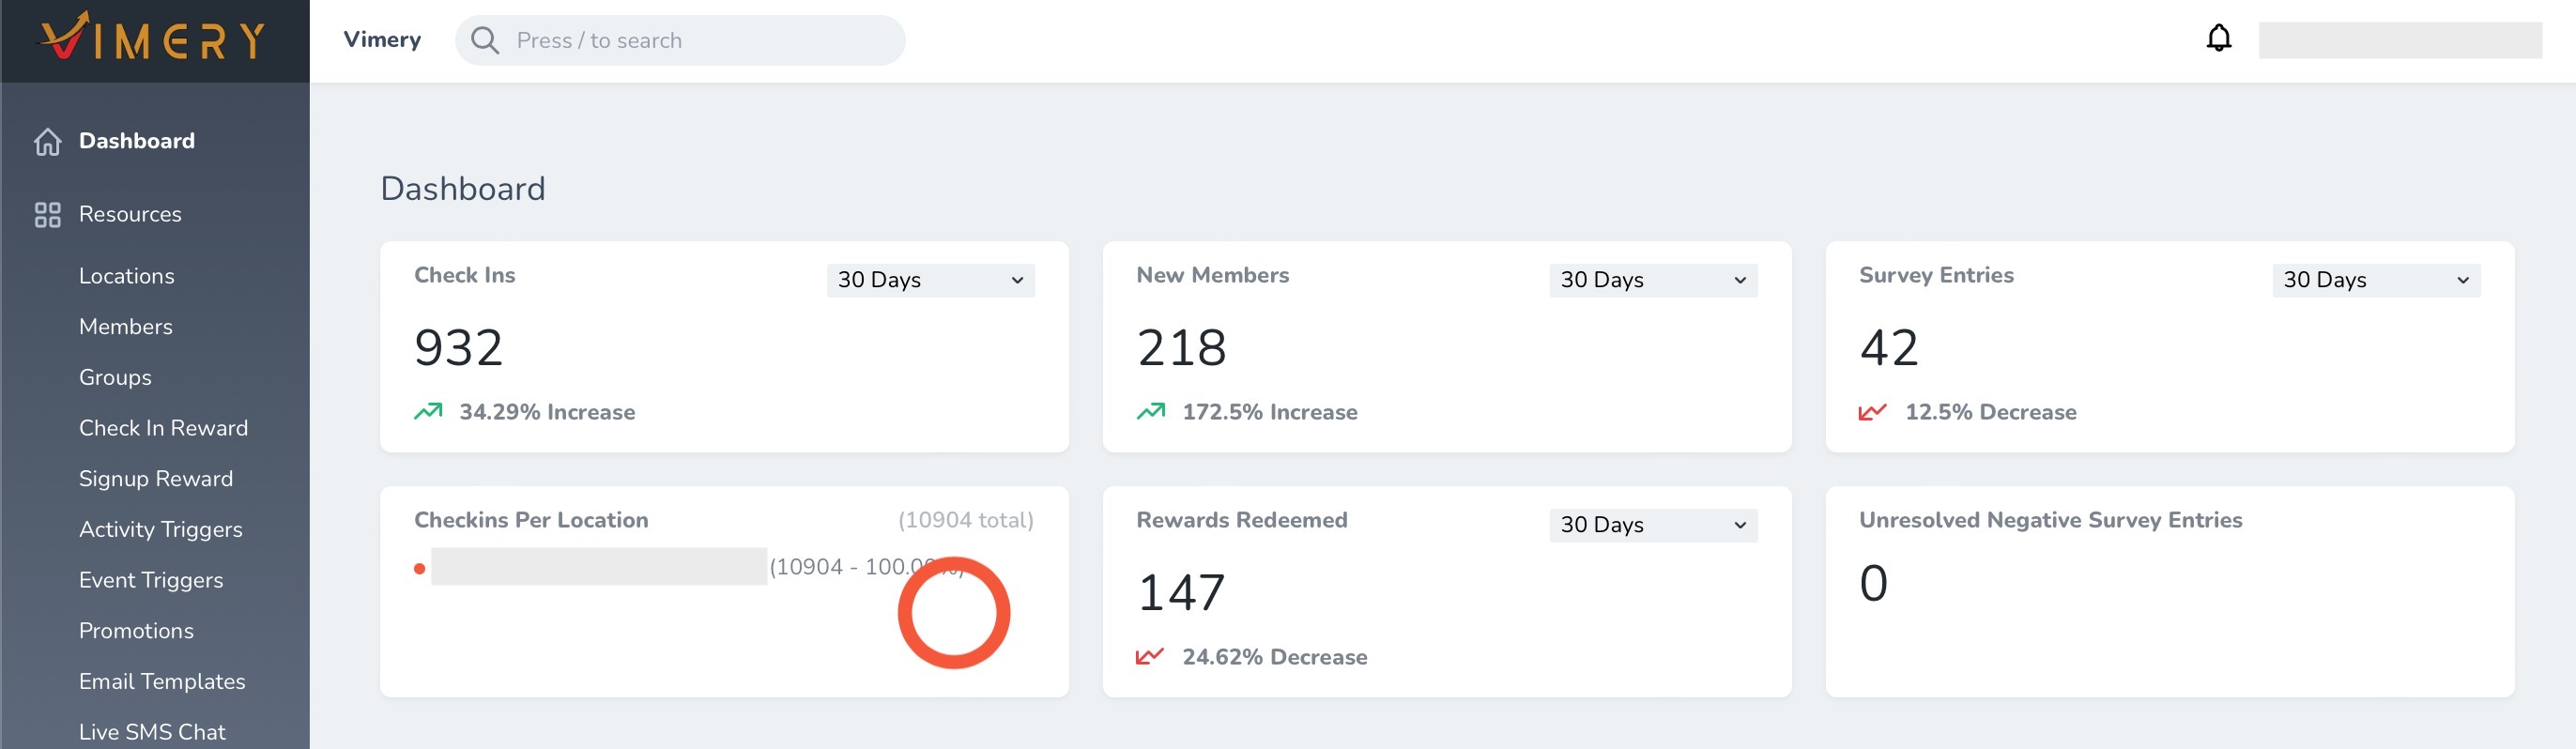Open the New Members period dropdown
Screen dimensions: 2576x749
tap(1652, 280)
